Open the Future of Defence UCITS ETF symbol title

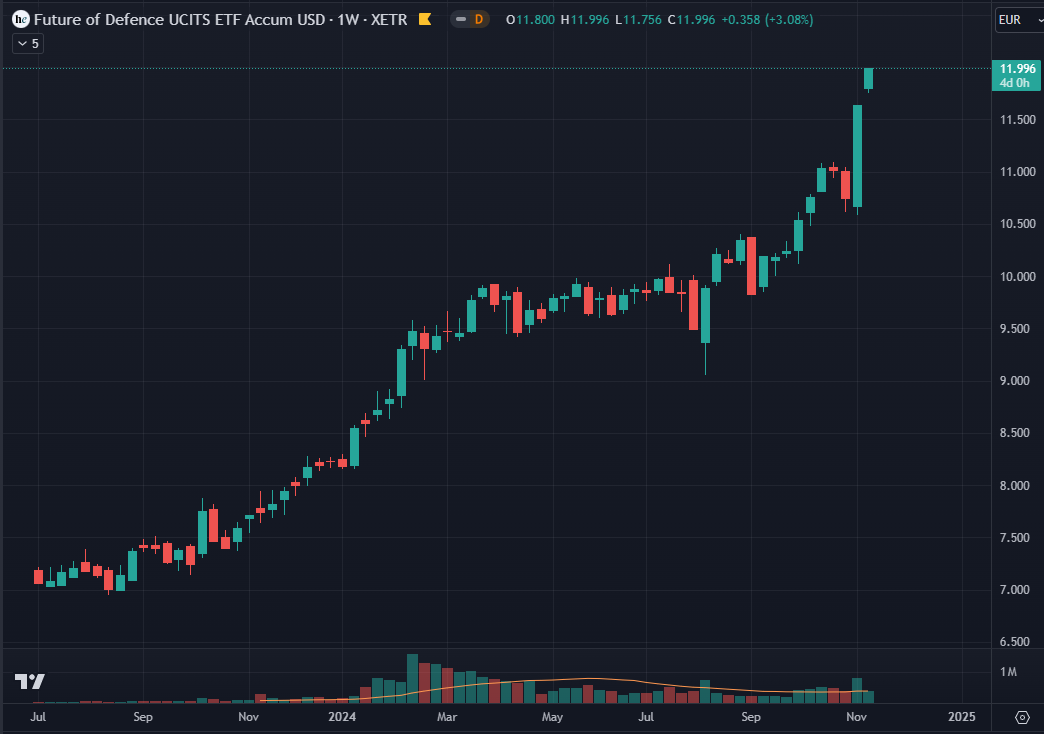(x=220, y=19)
